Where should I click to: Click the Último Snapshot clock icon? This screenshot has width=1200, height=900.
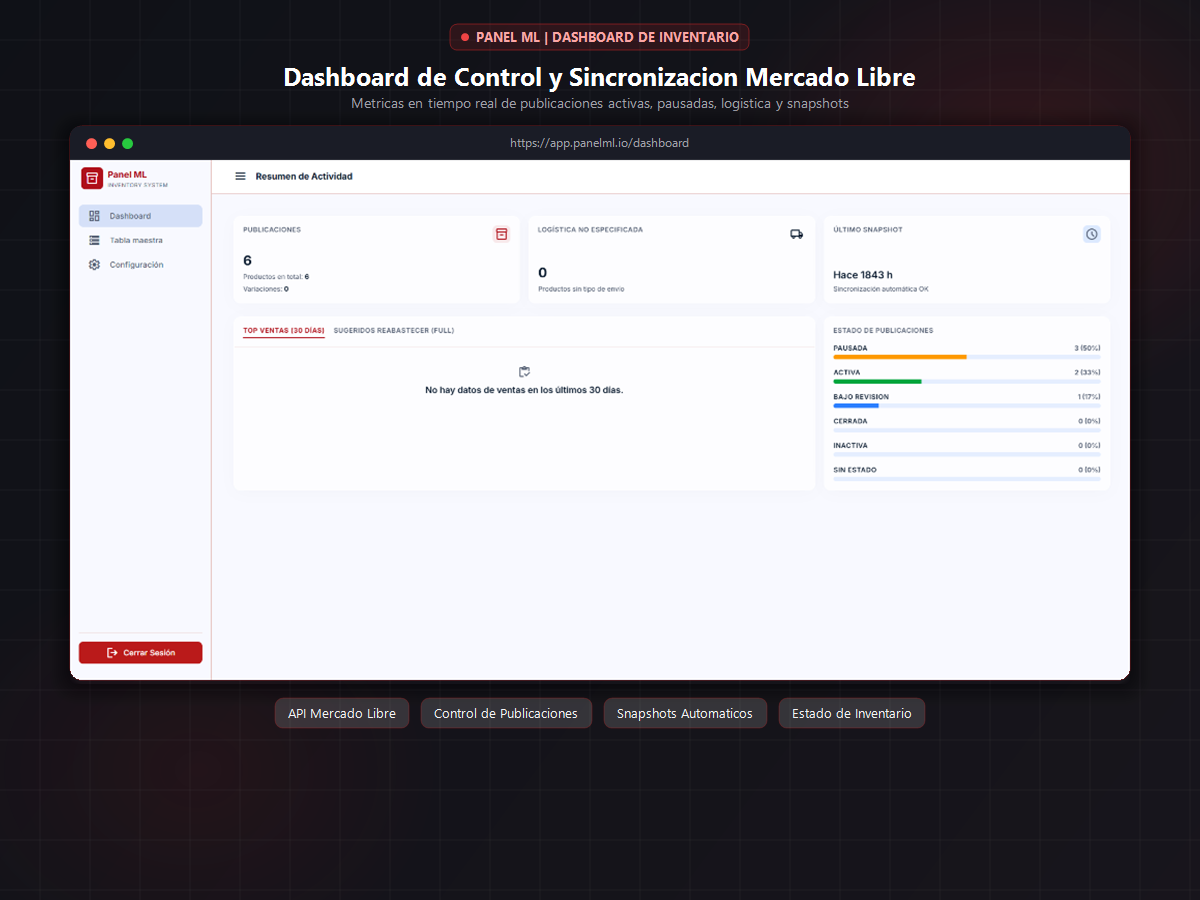pyautogui.click(x=1092, y=234)
